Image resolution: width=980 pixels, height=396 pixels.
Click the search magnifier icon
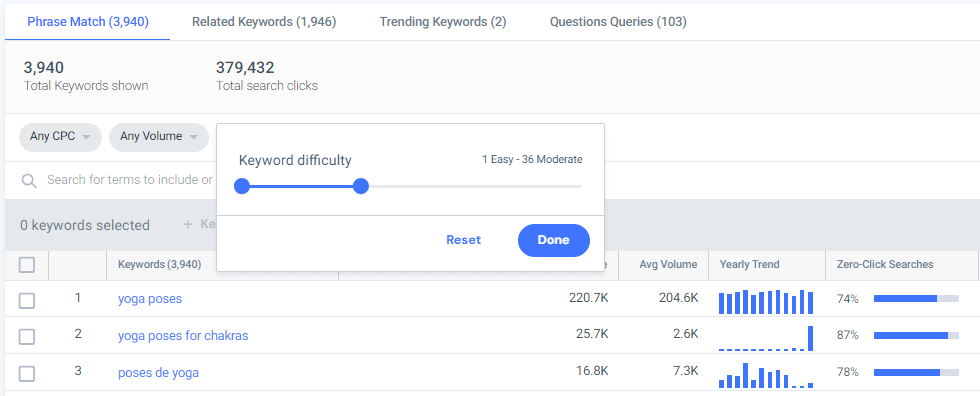29,181
